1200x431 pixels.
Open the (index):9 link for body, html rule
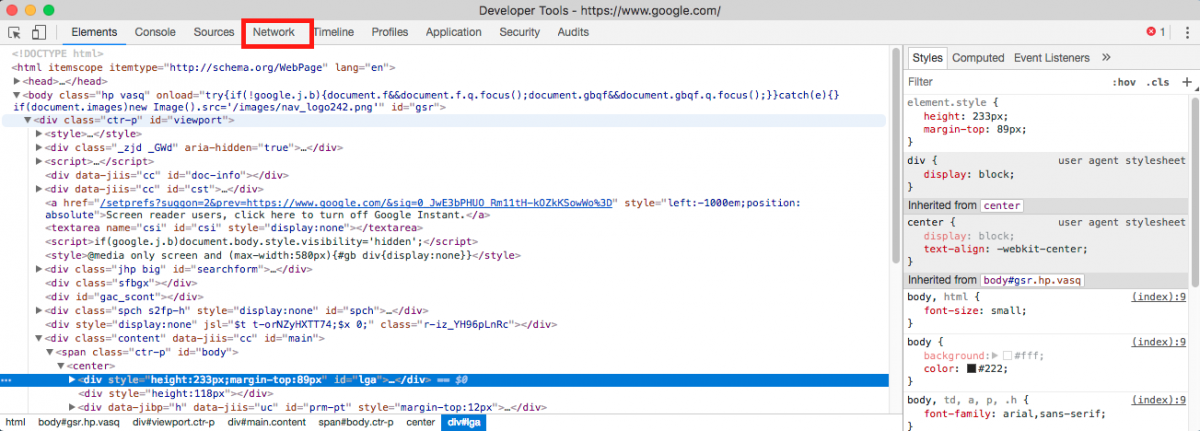click(x=1158, y=297)
